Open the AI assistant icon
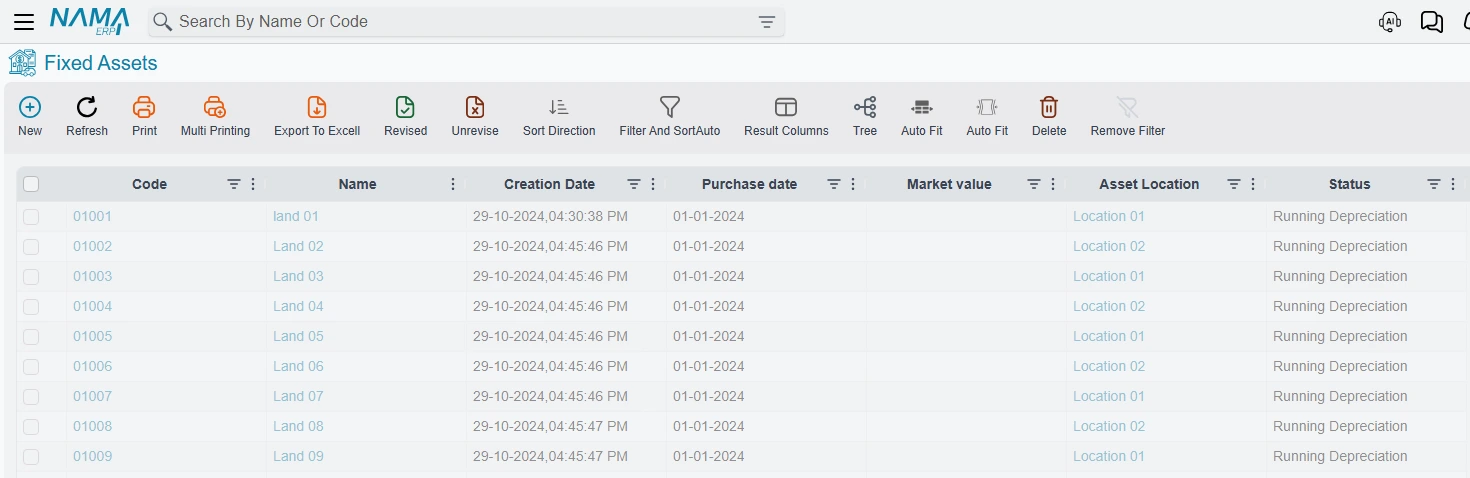The width and height of the screenshot is (1470, 478). click(1389, 22)
